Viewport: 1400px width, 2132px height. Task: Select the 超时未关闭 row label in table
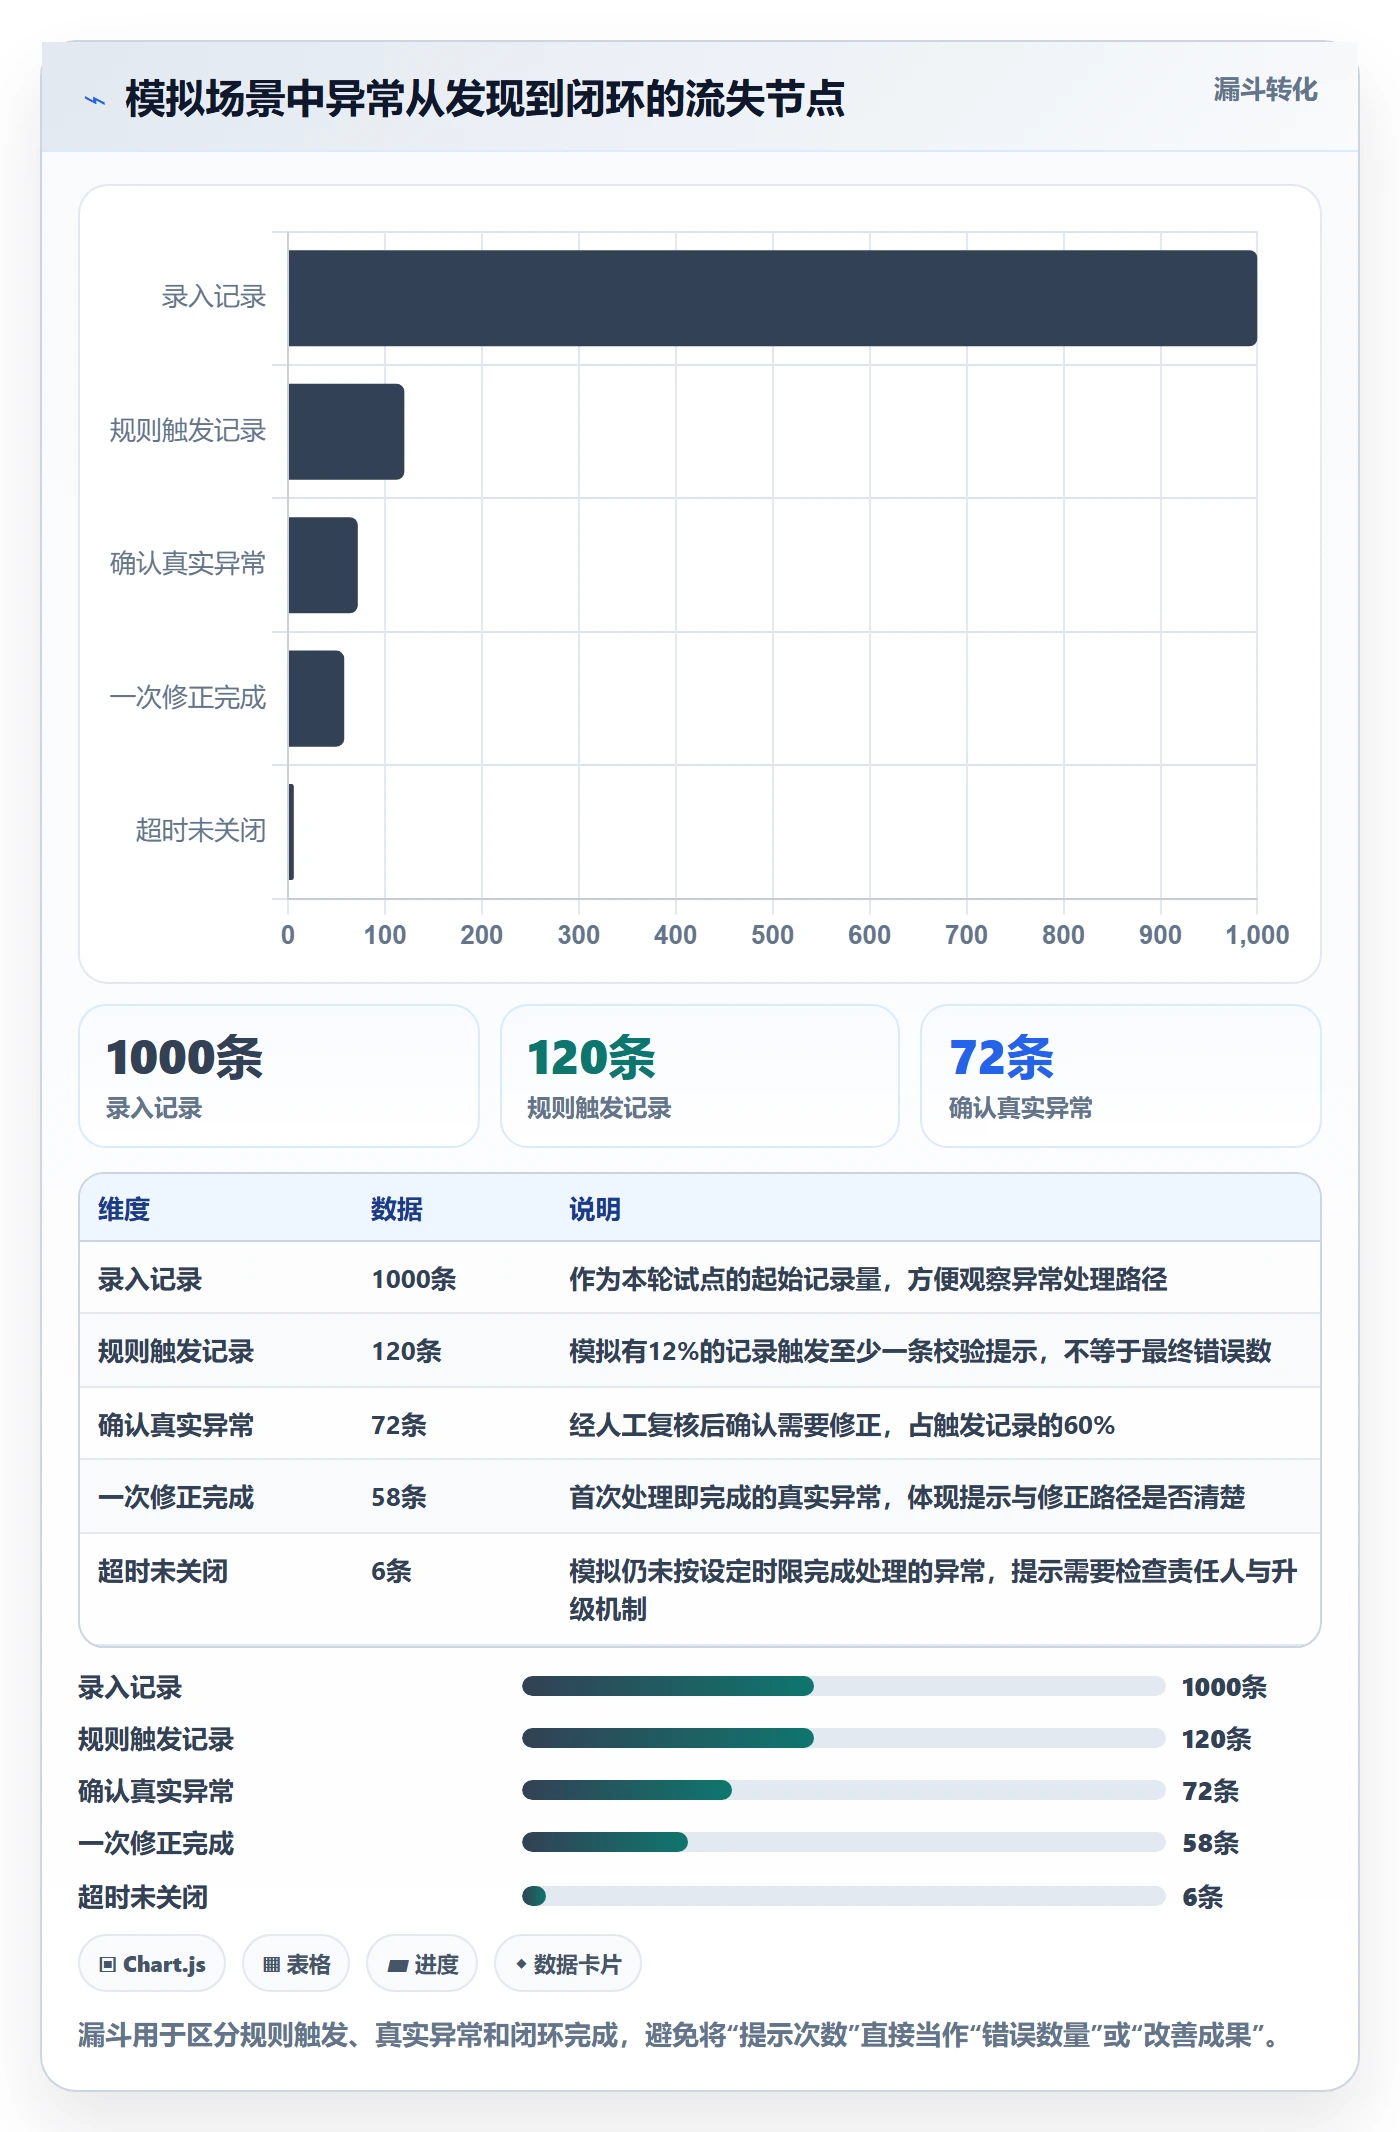pos(163,1571)
